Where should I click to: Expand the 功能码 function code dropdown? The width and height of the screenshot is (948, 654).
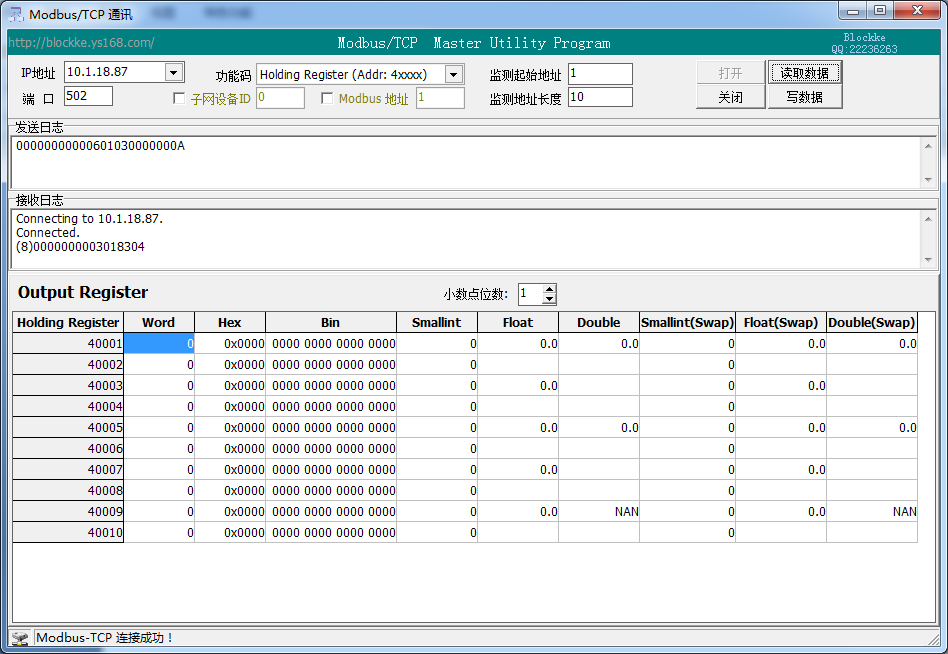coord(453,74)
